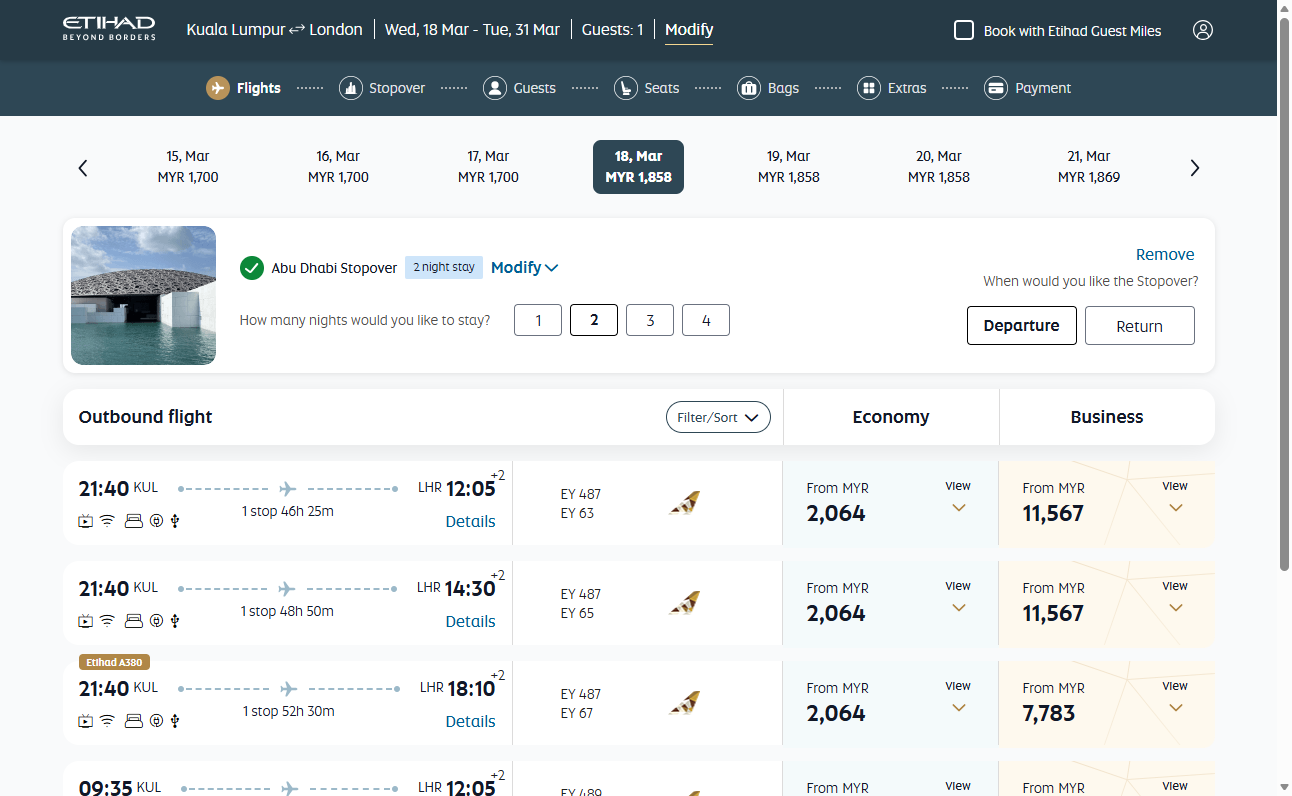Open the account profile icon

[1203, 30]
